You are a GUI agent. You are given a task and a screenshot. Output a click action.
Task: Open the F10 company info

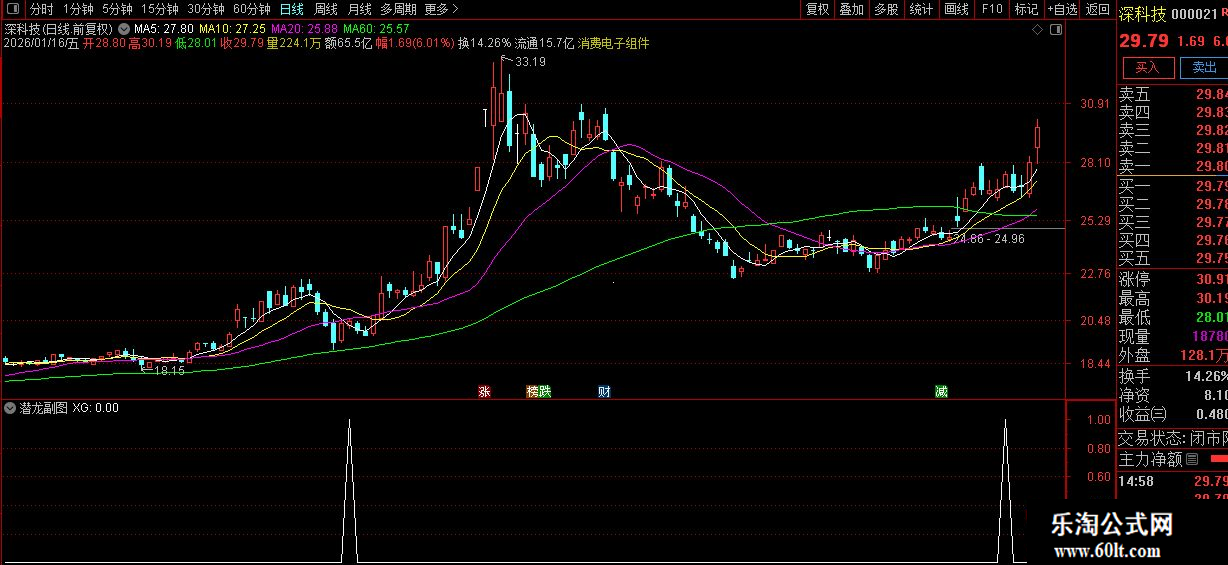992,9
